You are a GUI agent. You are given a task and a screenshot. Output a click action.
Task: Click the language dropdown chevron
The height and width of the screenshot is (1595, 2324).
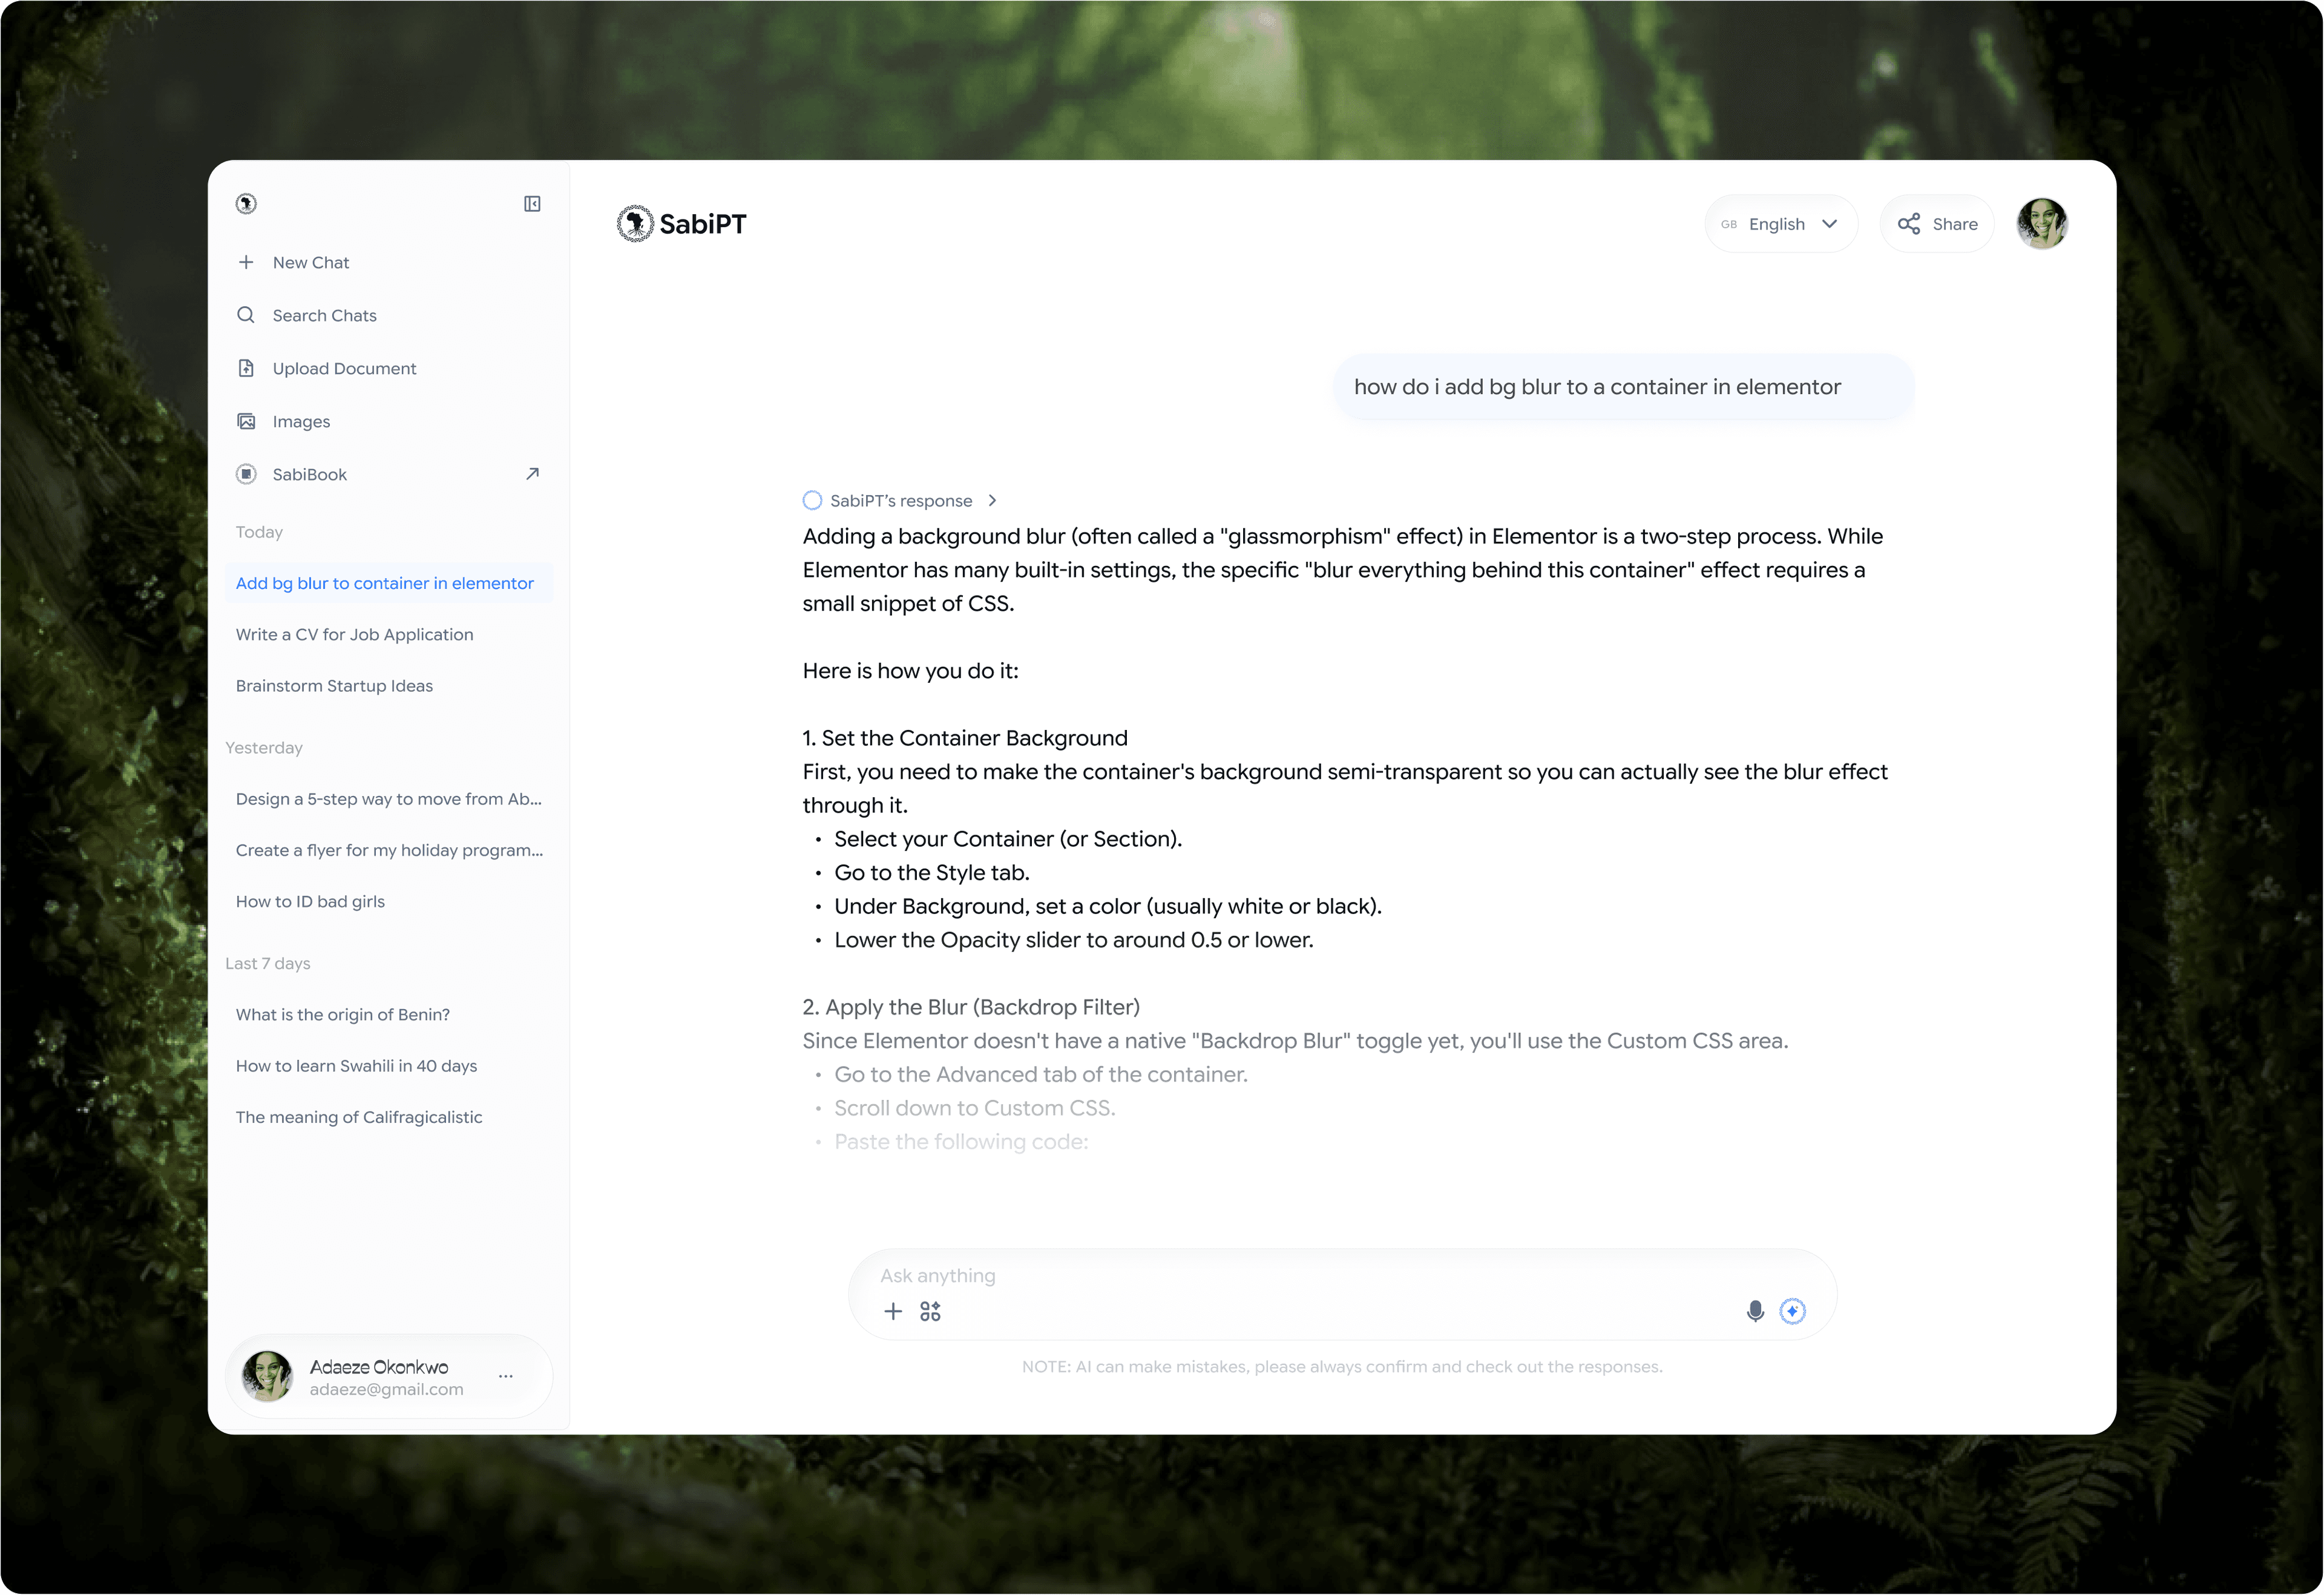tap(1830, 224)
